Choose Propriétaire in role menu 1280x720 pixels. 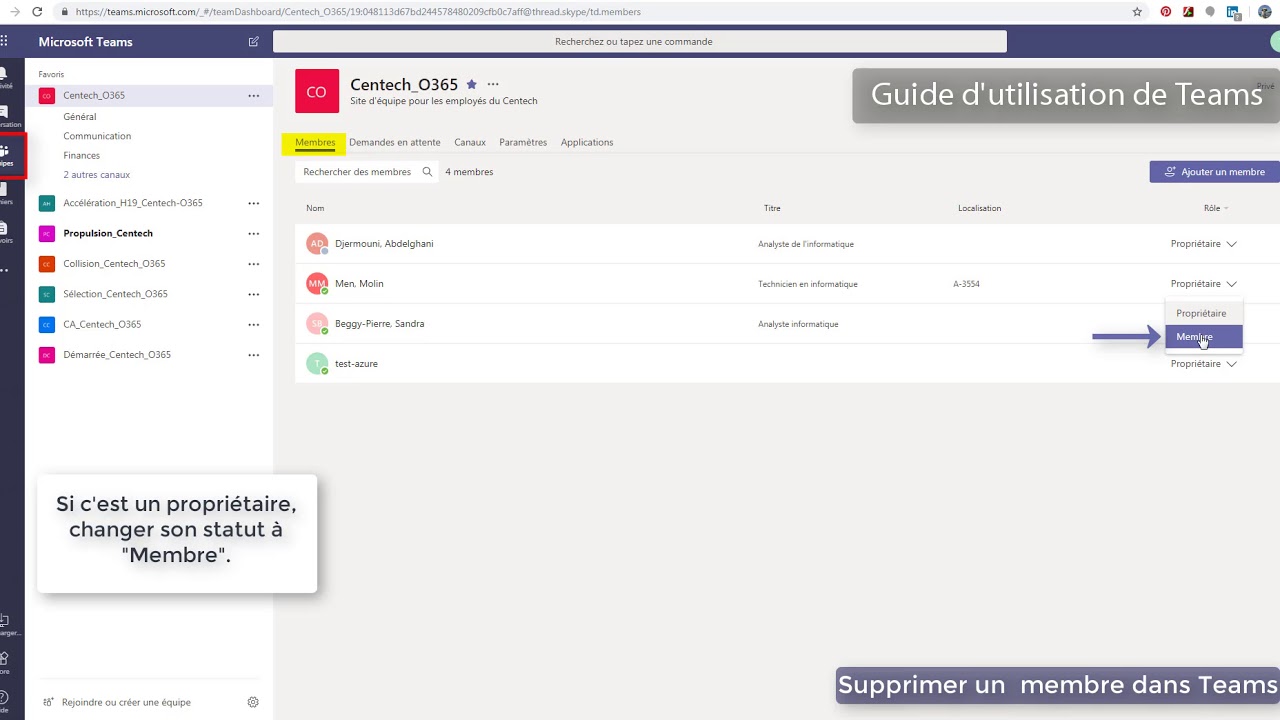point(1204,313)
